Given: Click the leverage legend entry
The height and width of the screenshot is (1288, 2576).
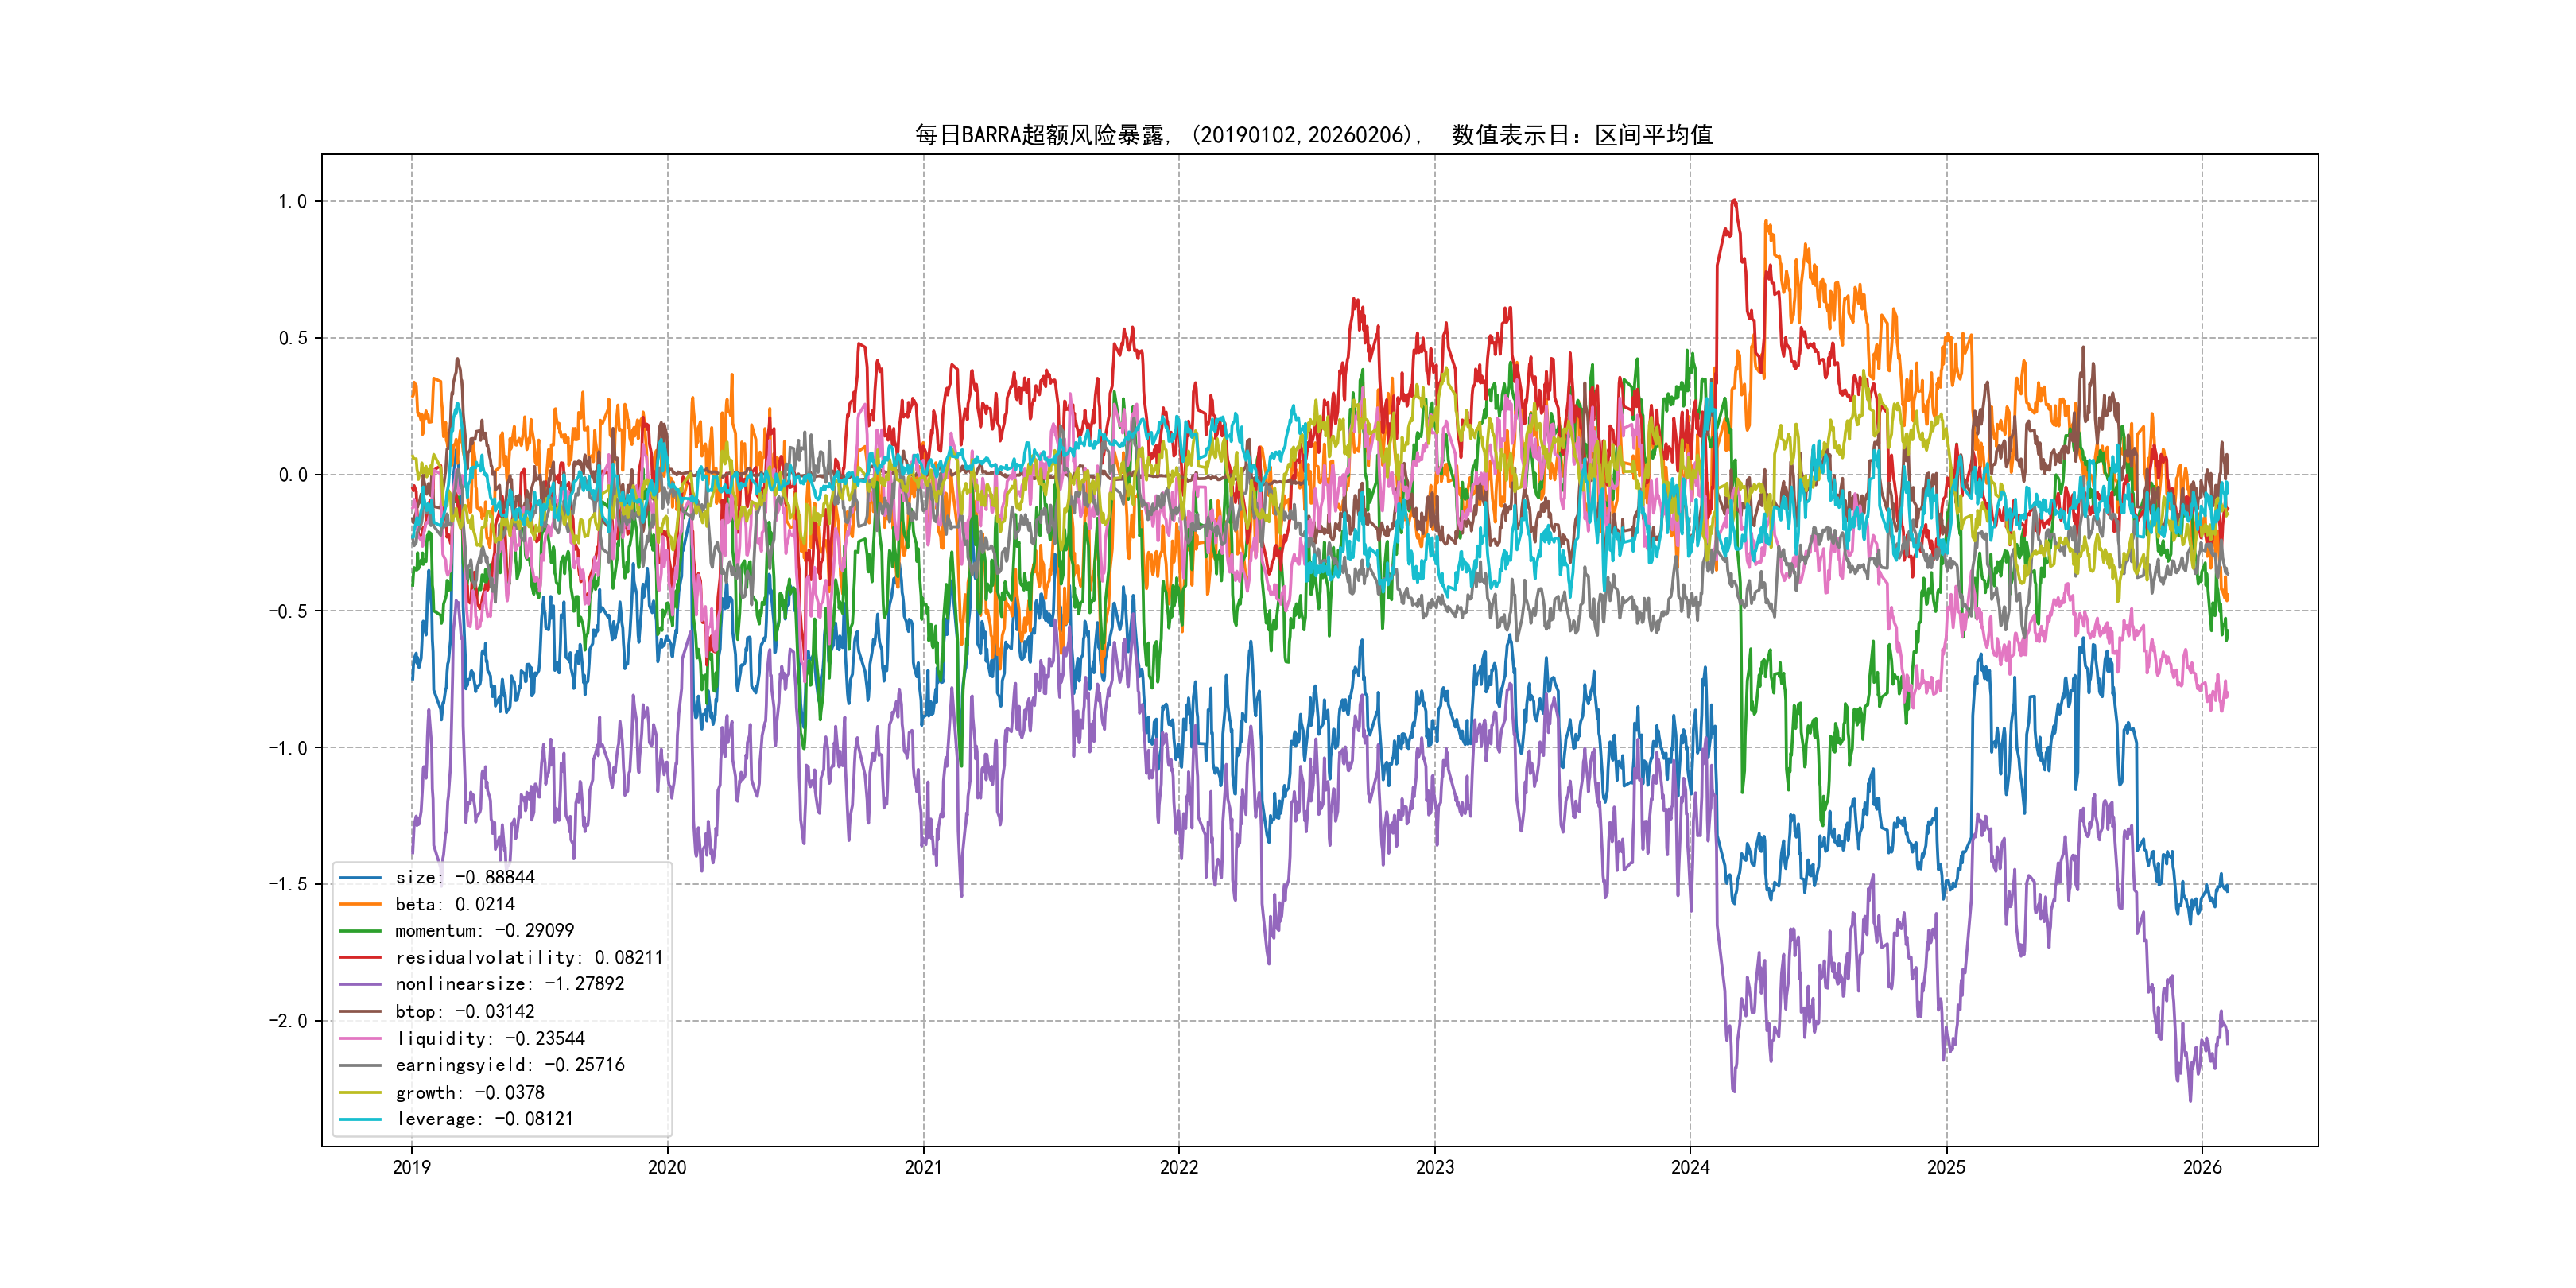Looking at the screenshot, I should click(484, 1119).
